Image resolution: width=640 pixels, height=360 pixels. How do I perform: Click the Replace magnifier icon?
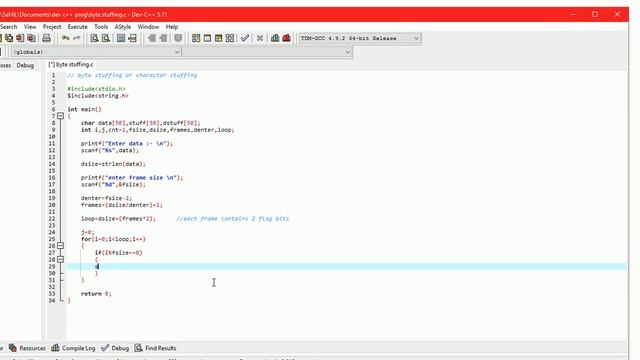click(x=106, y=38)
